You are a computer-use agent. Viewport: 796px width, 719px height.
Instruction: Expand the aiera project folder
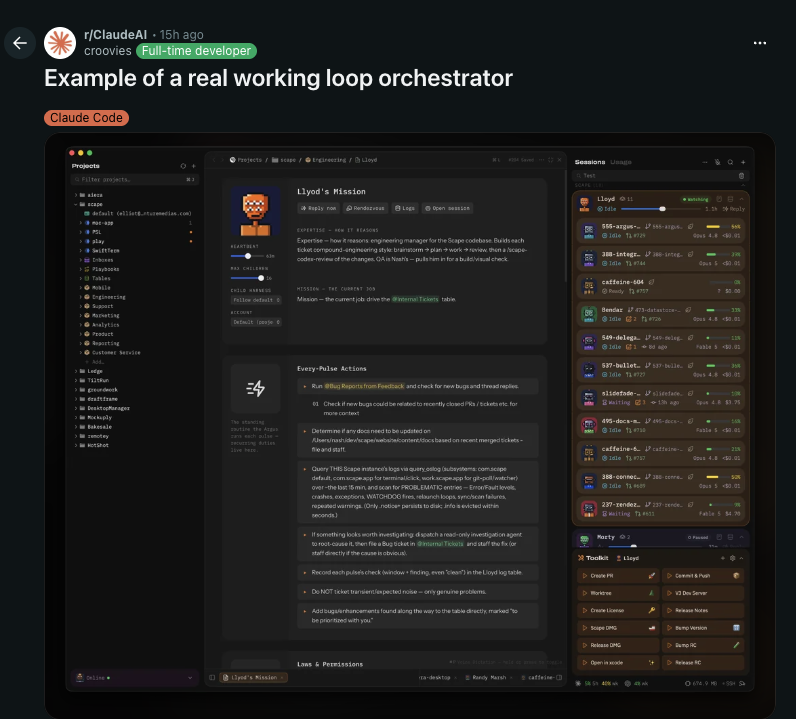point(76,195)
